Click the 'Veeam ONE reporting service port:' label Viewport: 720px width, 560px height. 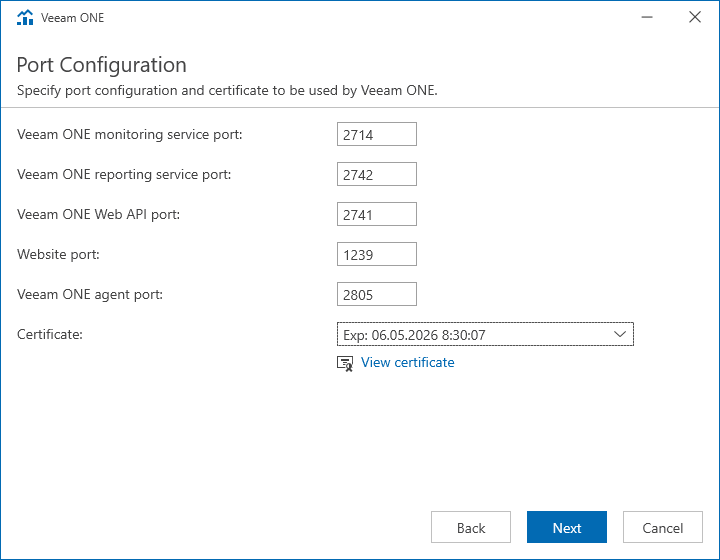[x=124, y=174]
